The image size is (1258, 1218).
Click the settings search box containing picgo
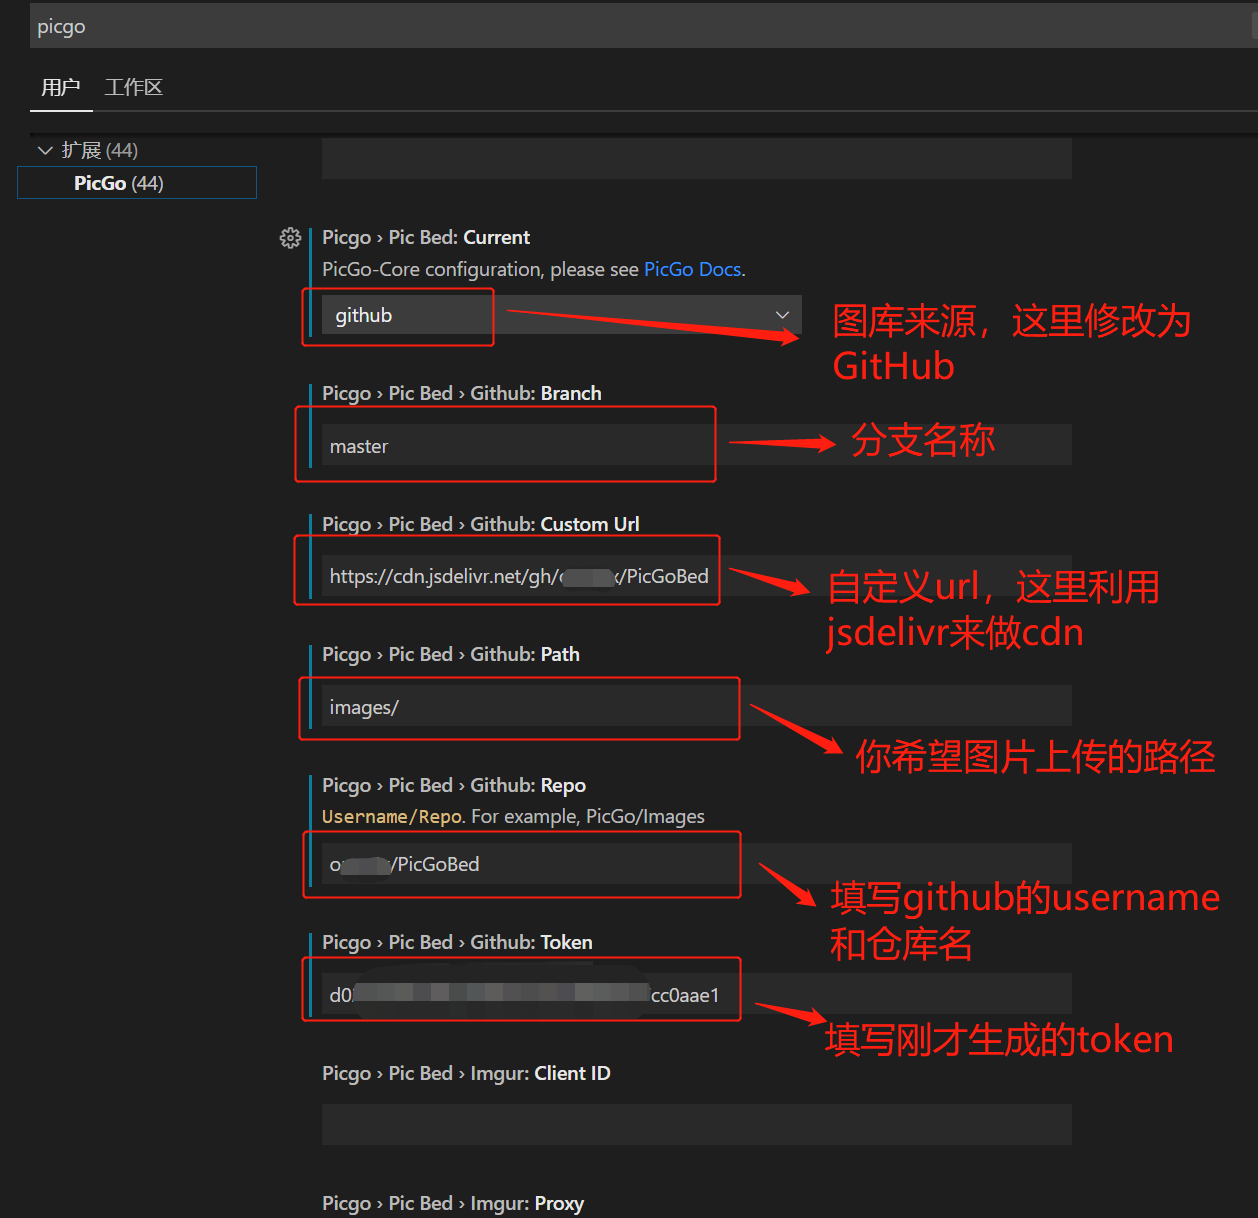[640, 26]
